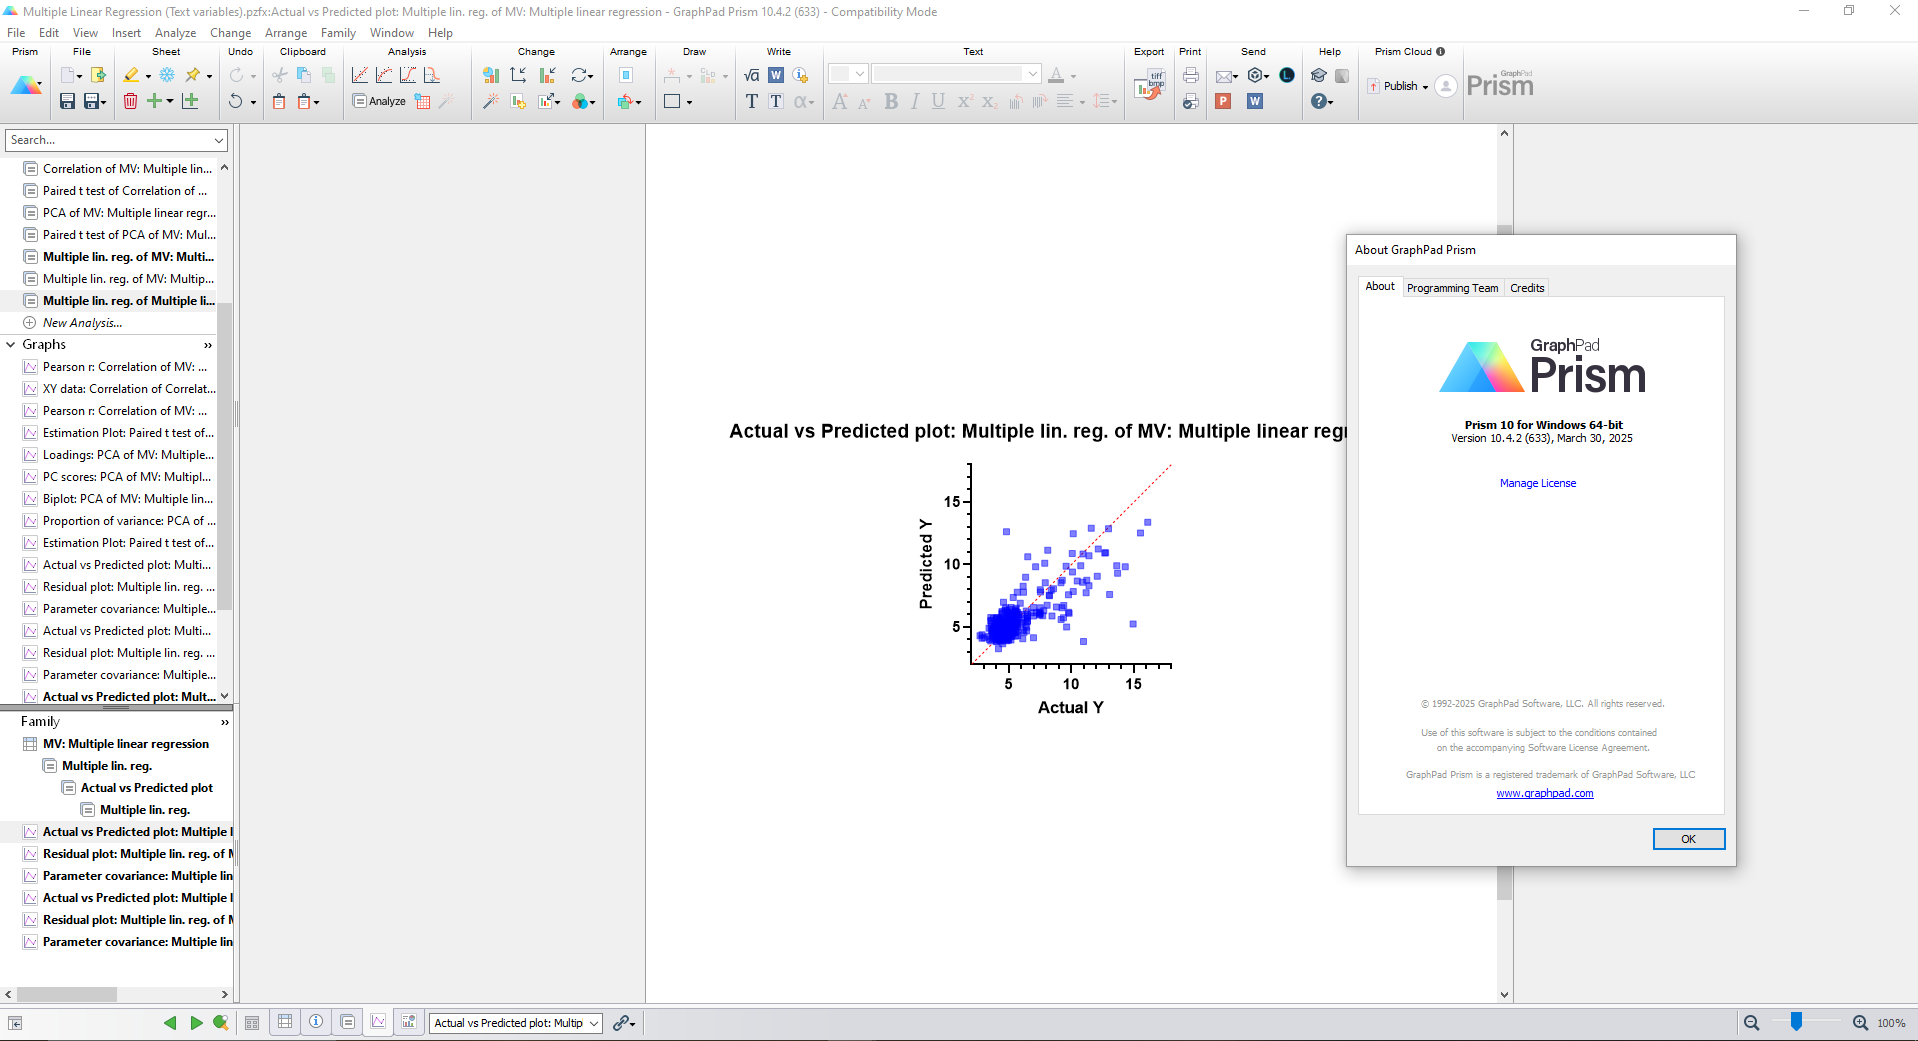Image resolution: width=1918 pixels, height=1041 pixels.
Task: Click the Highlight sheet marker icon
Action: tap(131, 75)
